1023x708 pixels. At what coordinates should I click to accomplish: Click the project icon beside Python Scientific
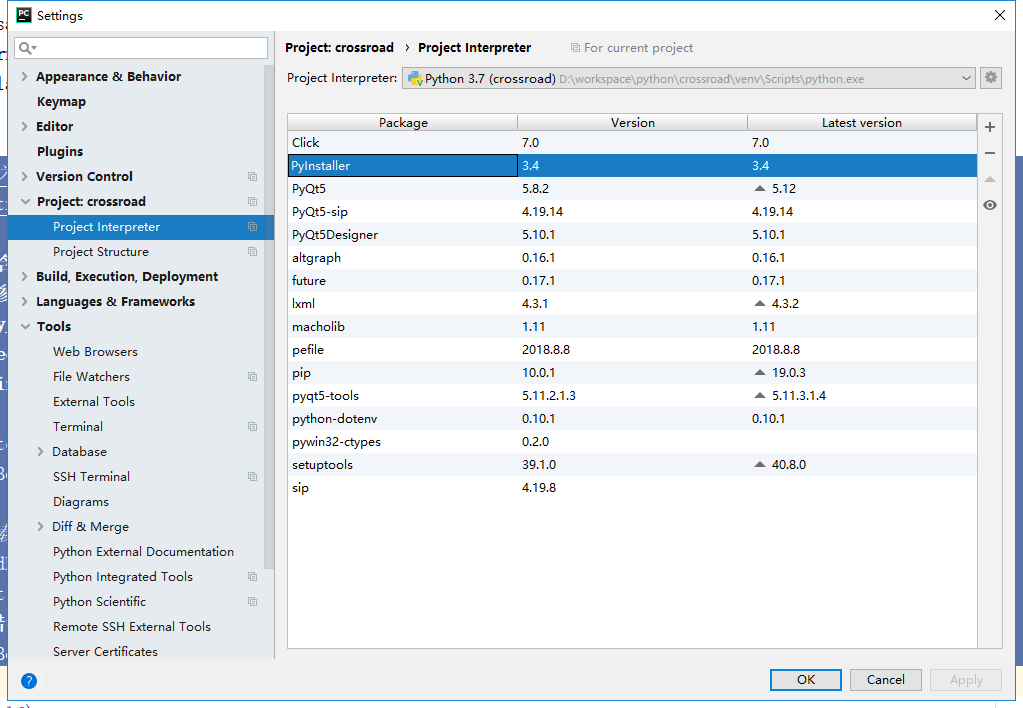[x=252, y=602]
